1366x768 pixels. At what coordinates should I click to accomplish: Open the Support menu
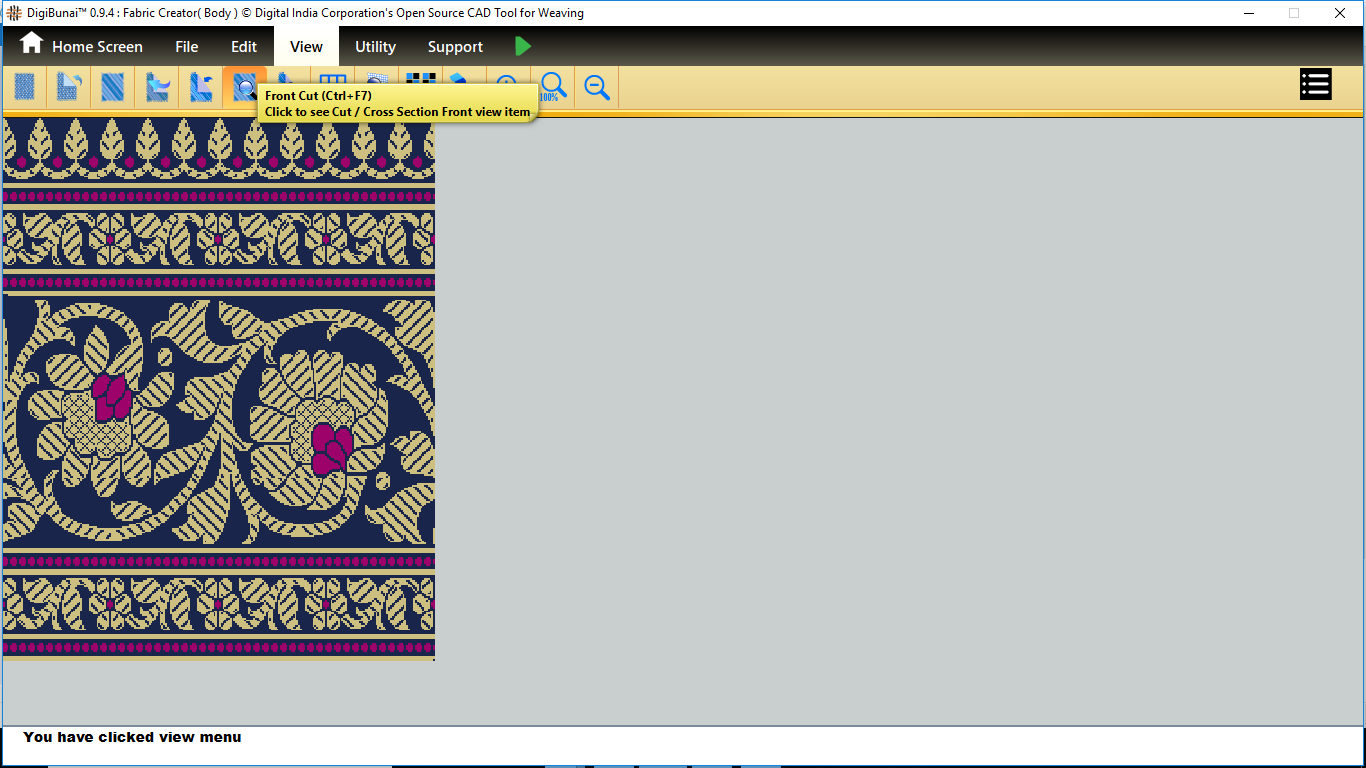click(455, 47)
